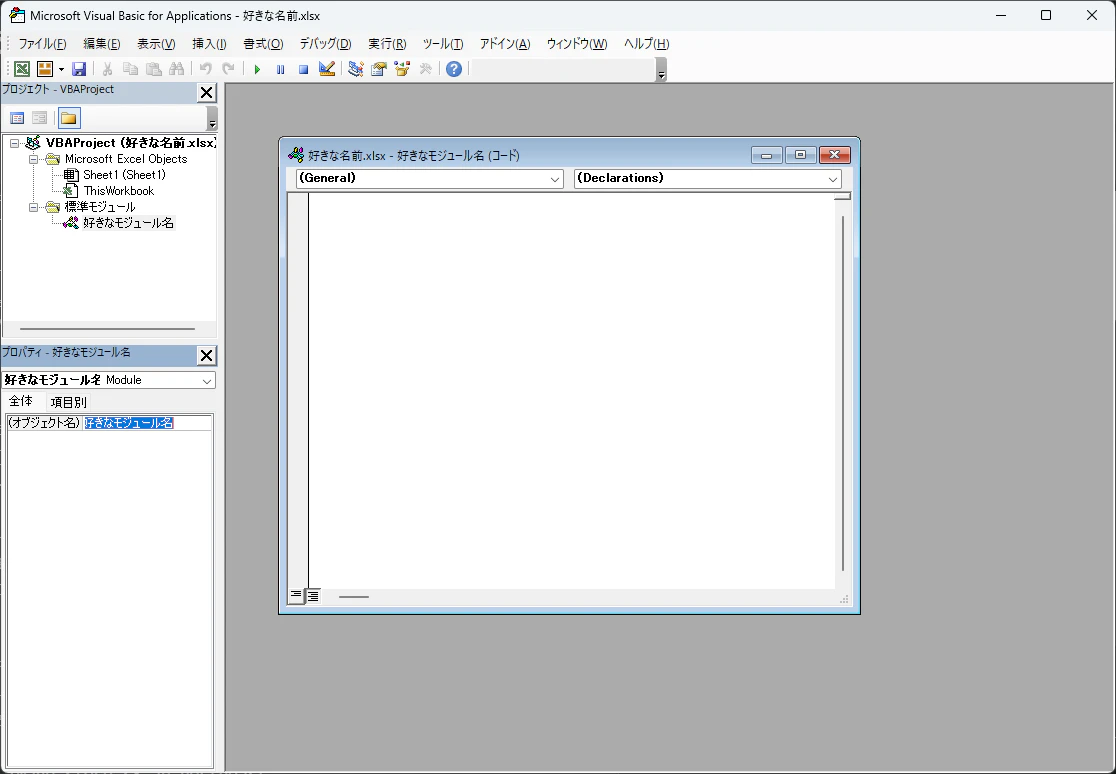1116x774 pixels.
Task: Open アドイン(A) menu
Action: pyautogui.click(x=505, y=43)
